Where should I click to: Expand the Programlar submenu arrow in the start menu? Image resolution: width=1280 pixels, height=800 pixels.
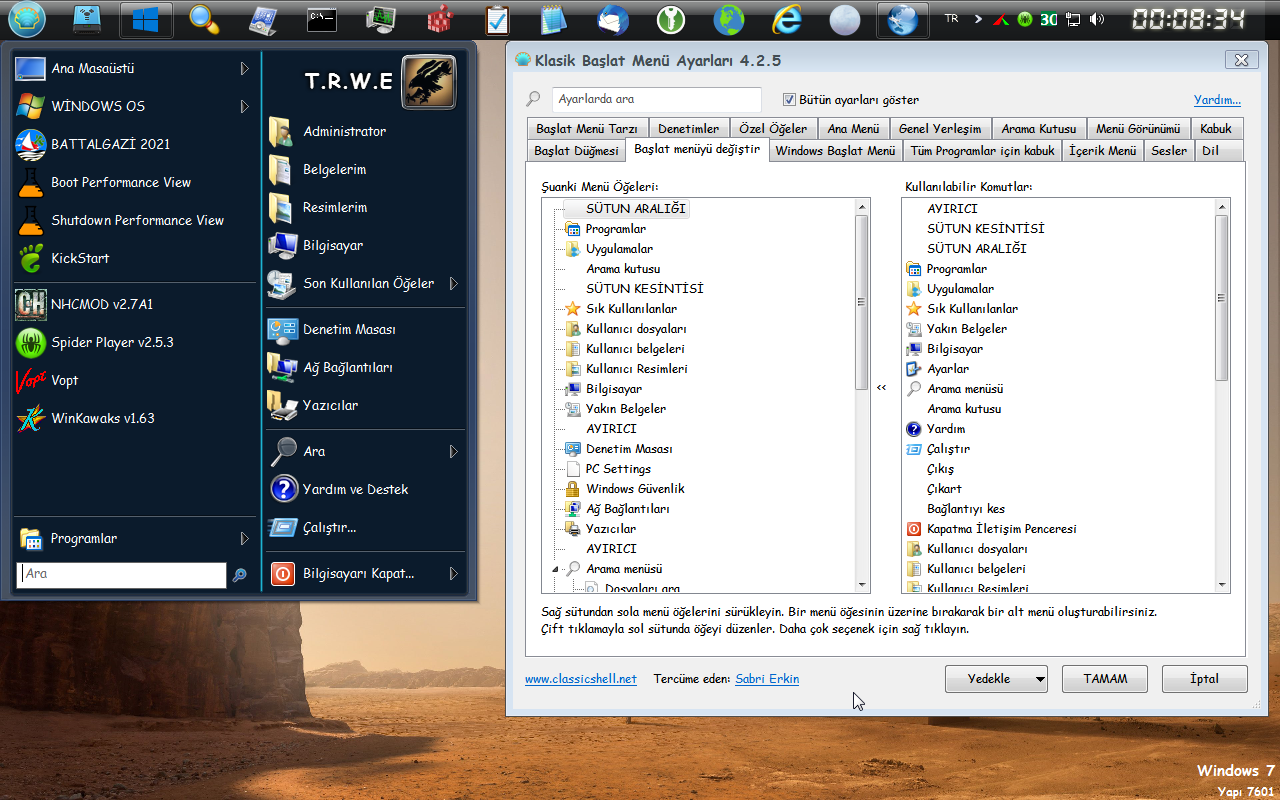click(x=244, y=538)
